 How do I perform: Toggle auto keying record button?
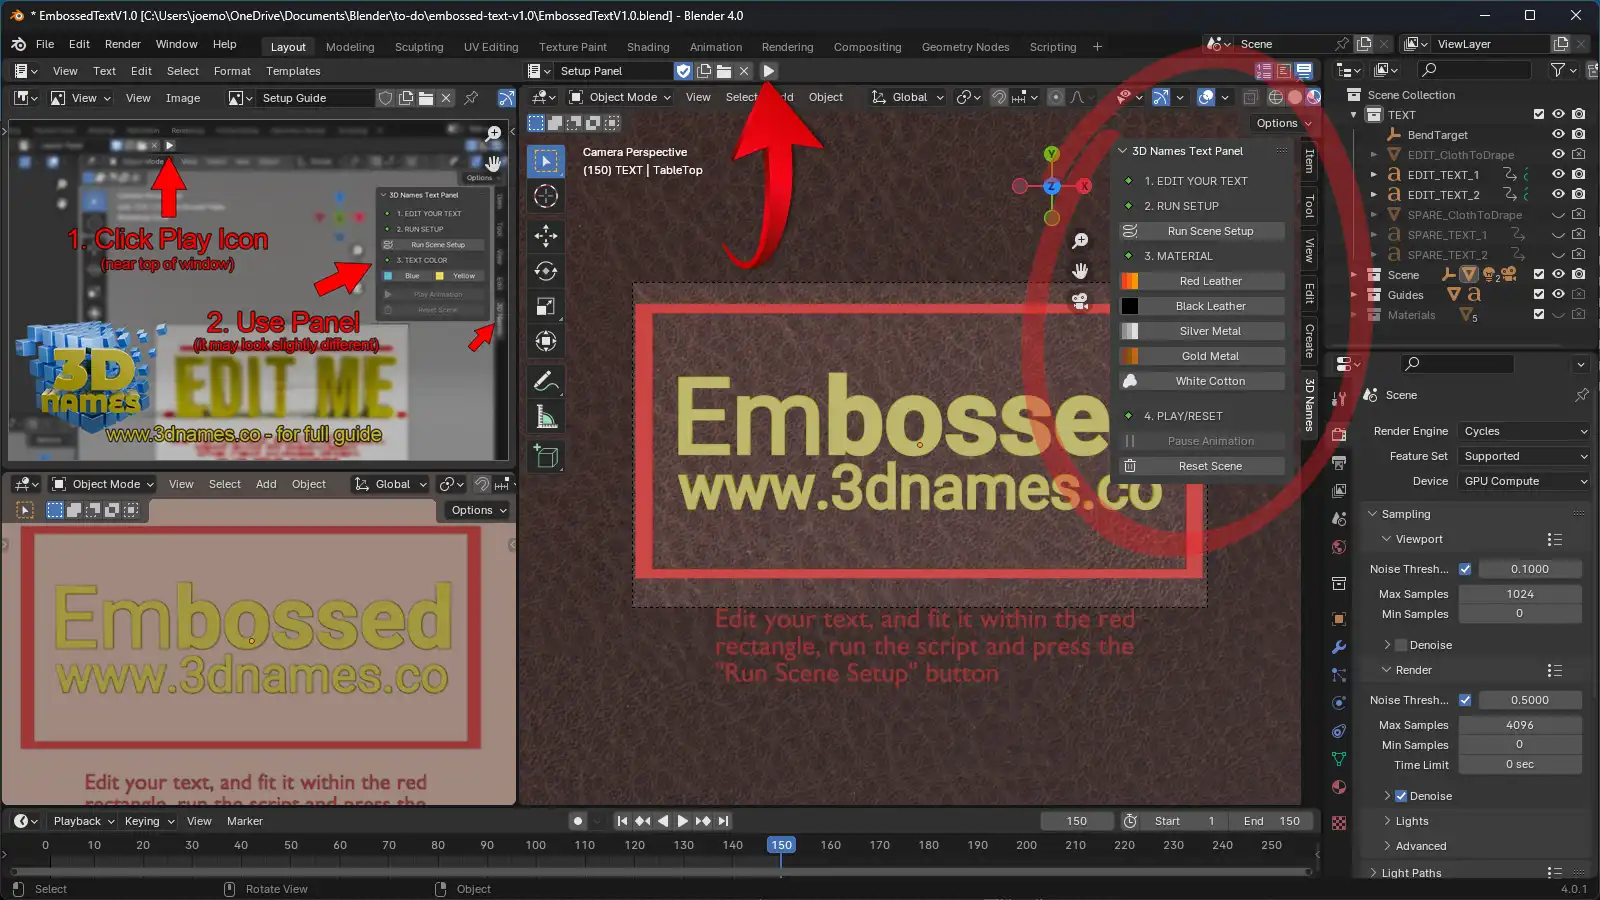577,821
